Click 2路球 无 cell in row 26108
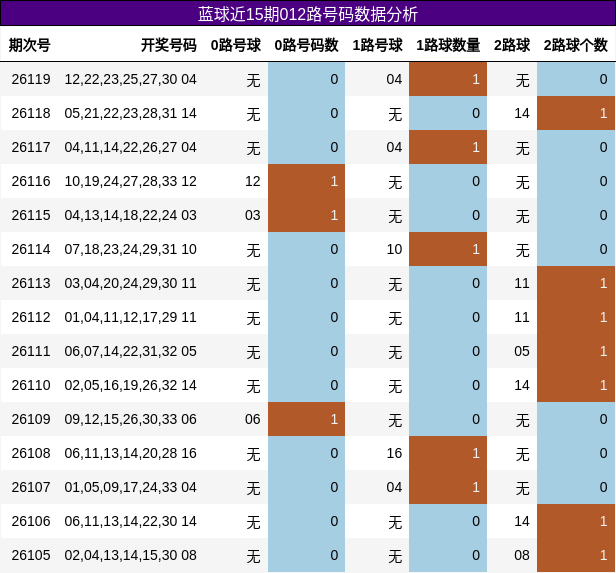The image size is (616, 573). tap(522, 454)
